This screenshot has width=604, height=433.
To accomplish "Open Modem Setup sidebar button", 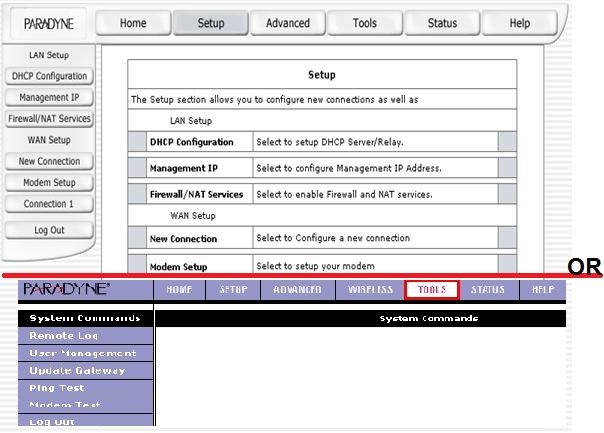I will pyautogui.click(x=49, y=183).
